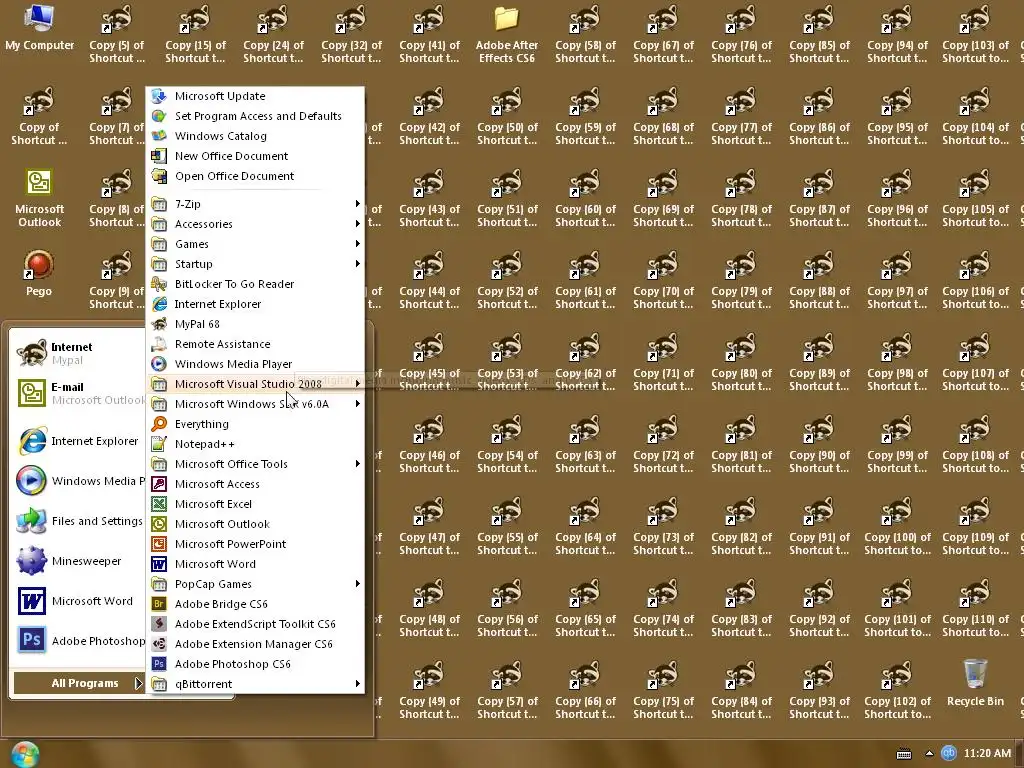
Task: Expand Microsoft Visual Studio 2008 submenu
Action: click(255, 384)
